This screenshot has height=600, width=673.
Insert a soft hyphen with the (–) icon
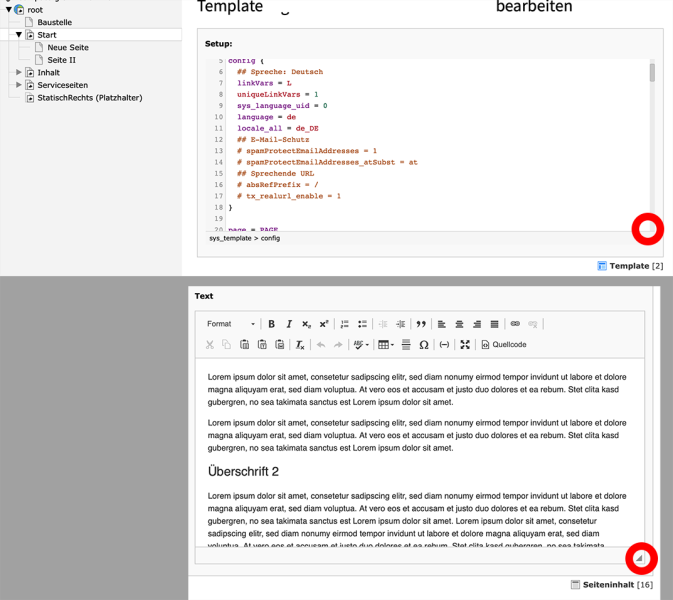[444, 345]
